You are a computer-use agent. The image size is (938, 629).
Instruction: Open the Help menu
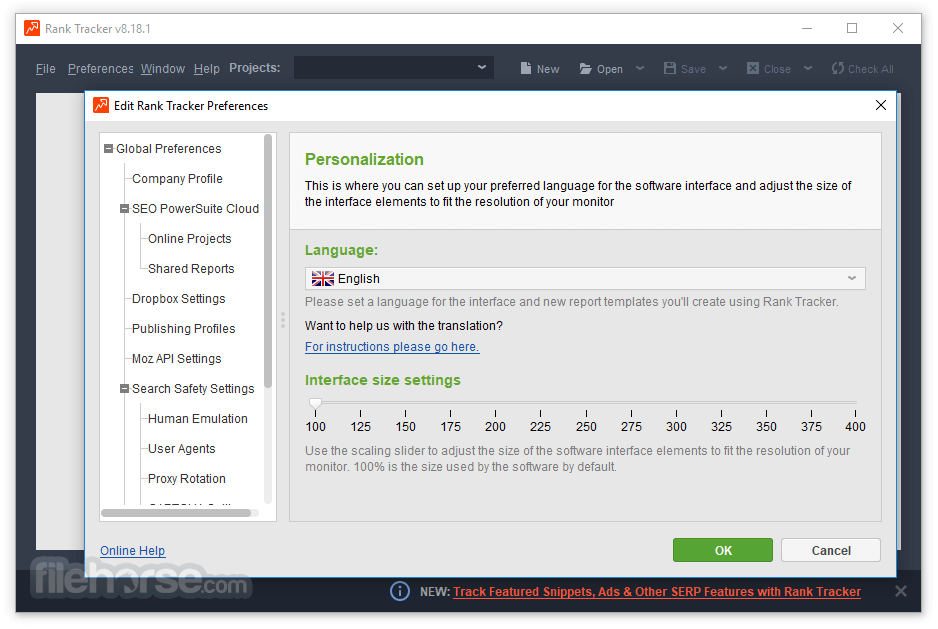pos(206,69)
